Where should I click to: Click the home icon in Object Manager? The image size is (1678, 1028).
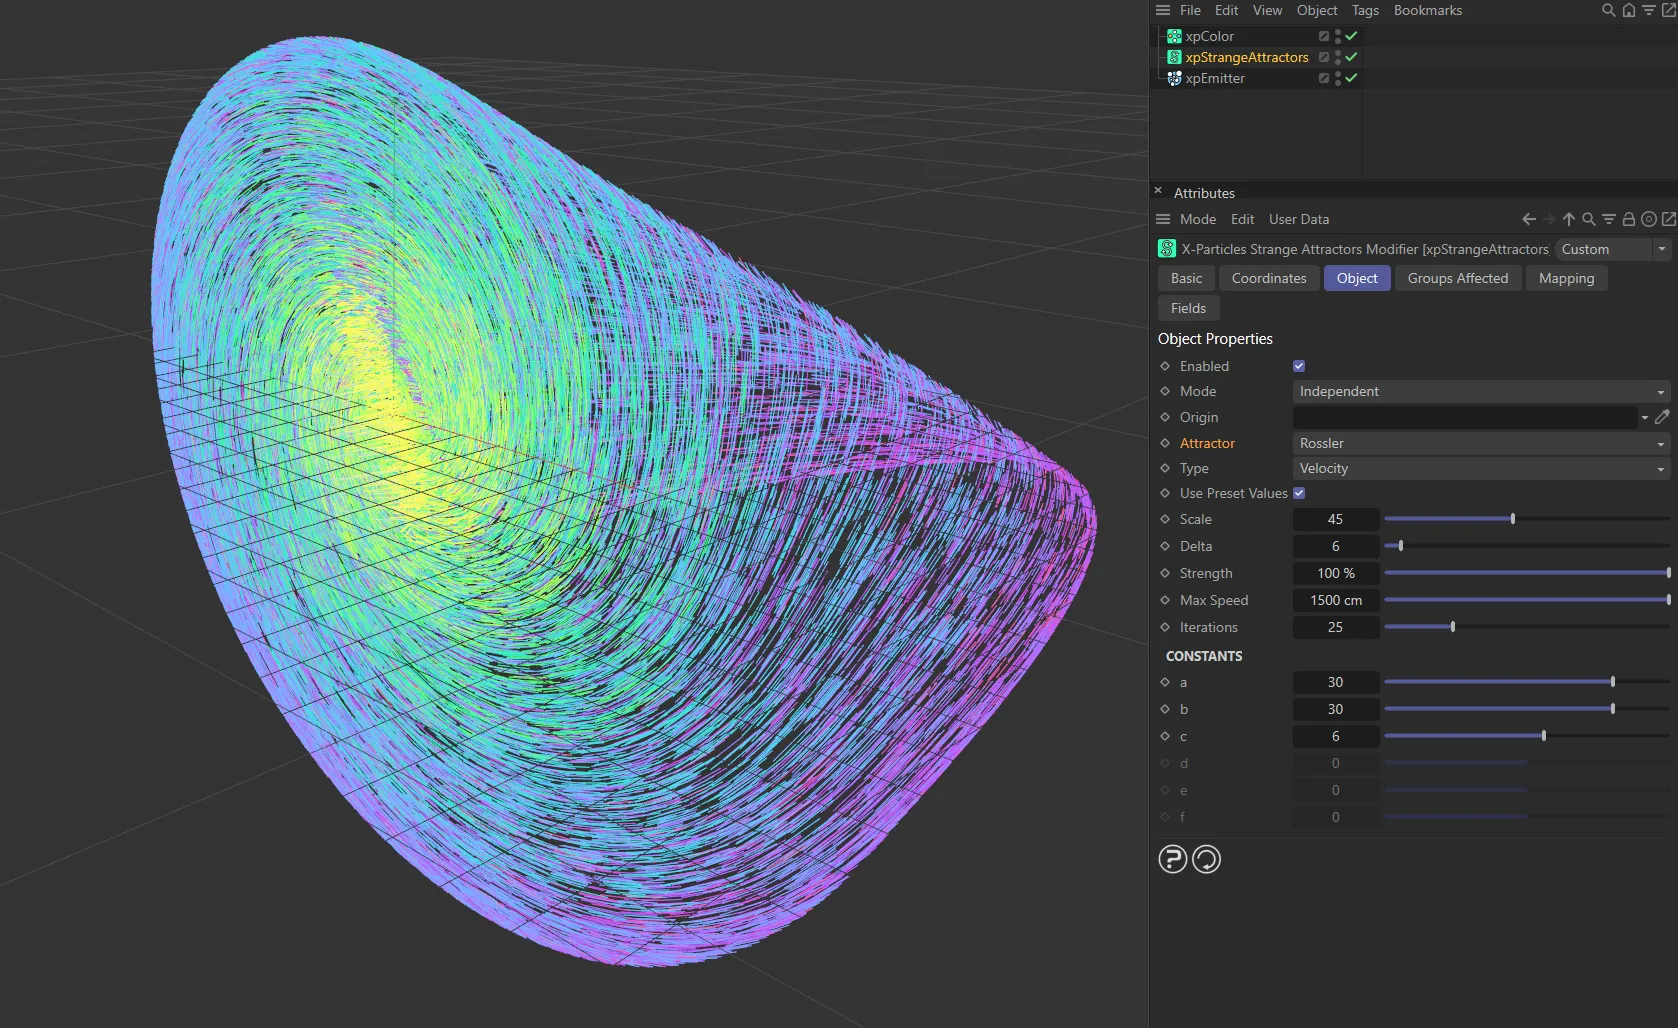click(x=1629, y=10)
